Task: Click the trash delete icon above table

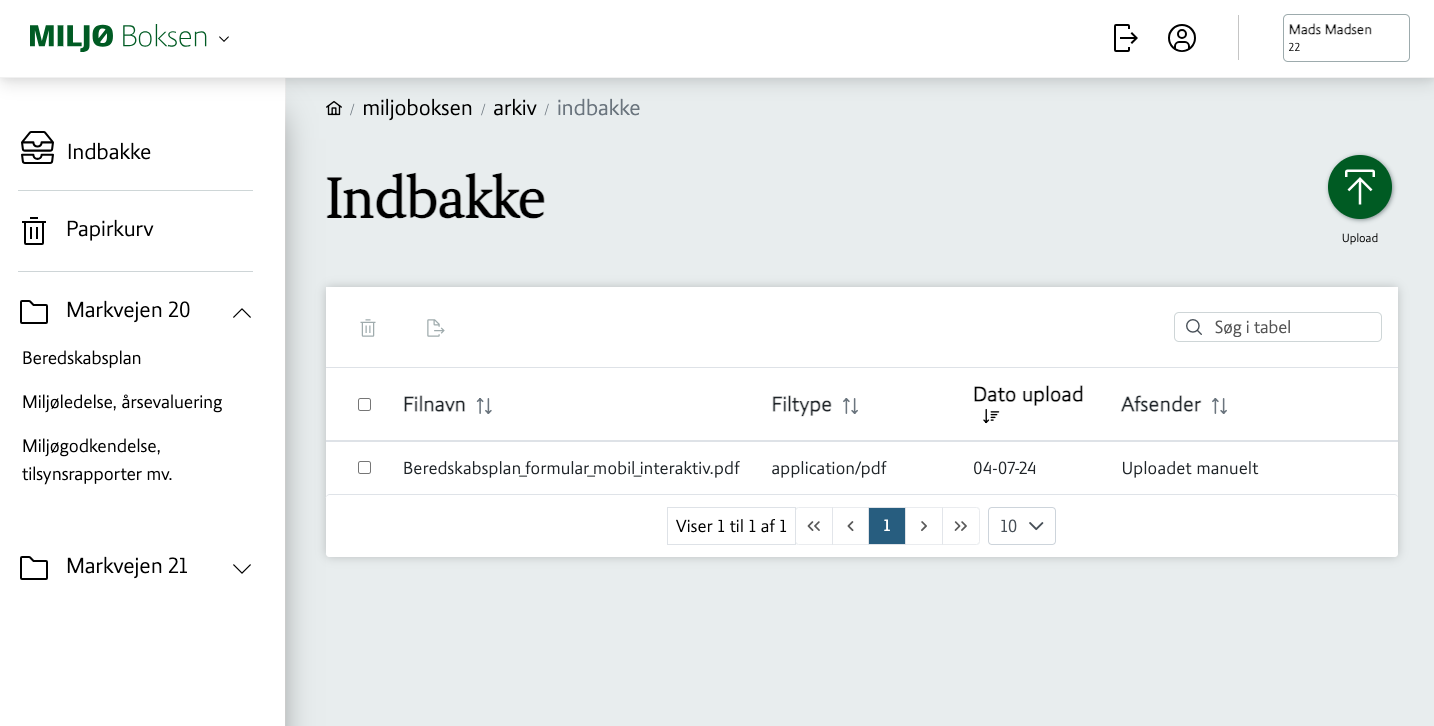Action: pos(368,328)
